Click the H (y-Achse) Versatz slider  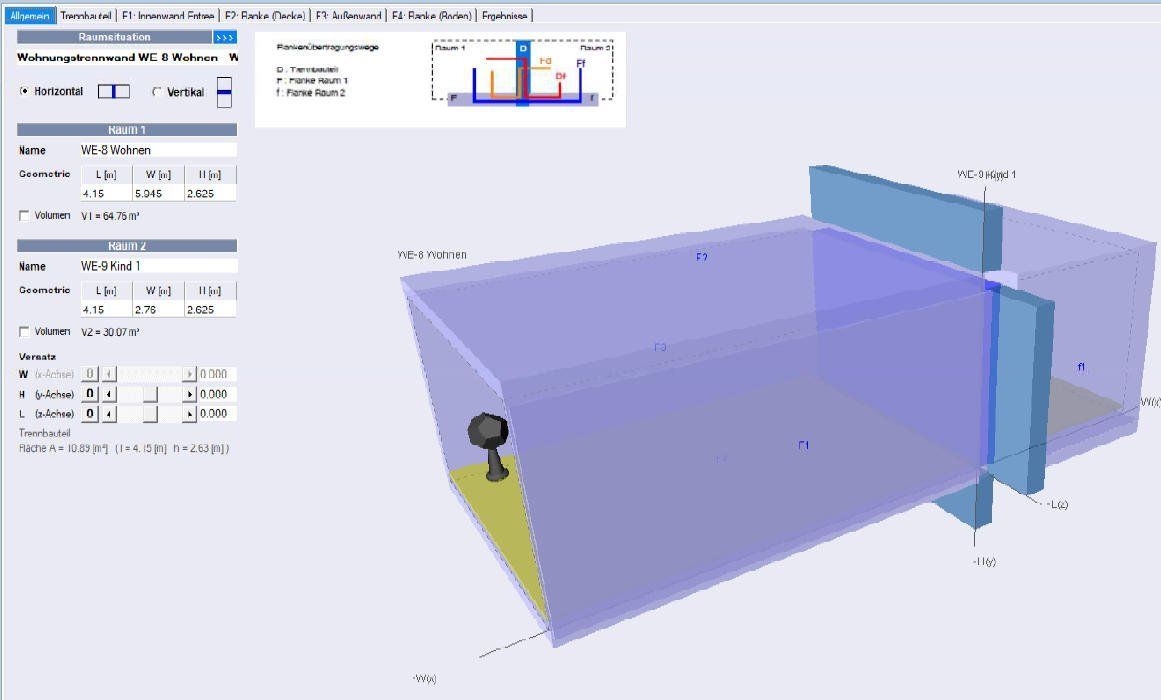click(x=150, y=393)
